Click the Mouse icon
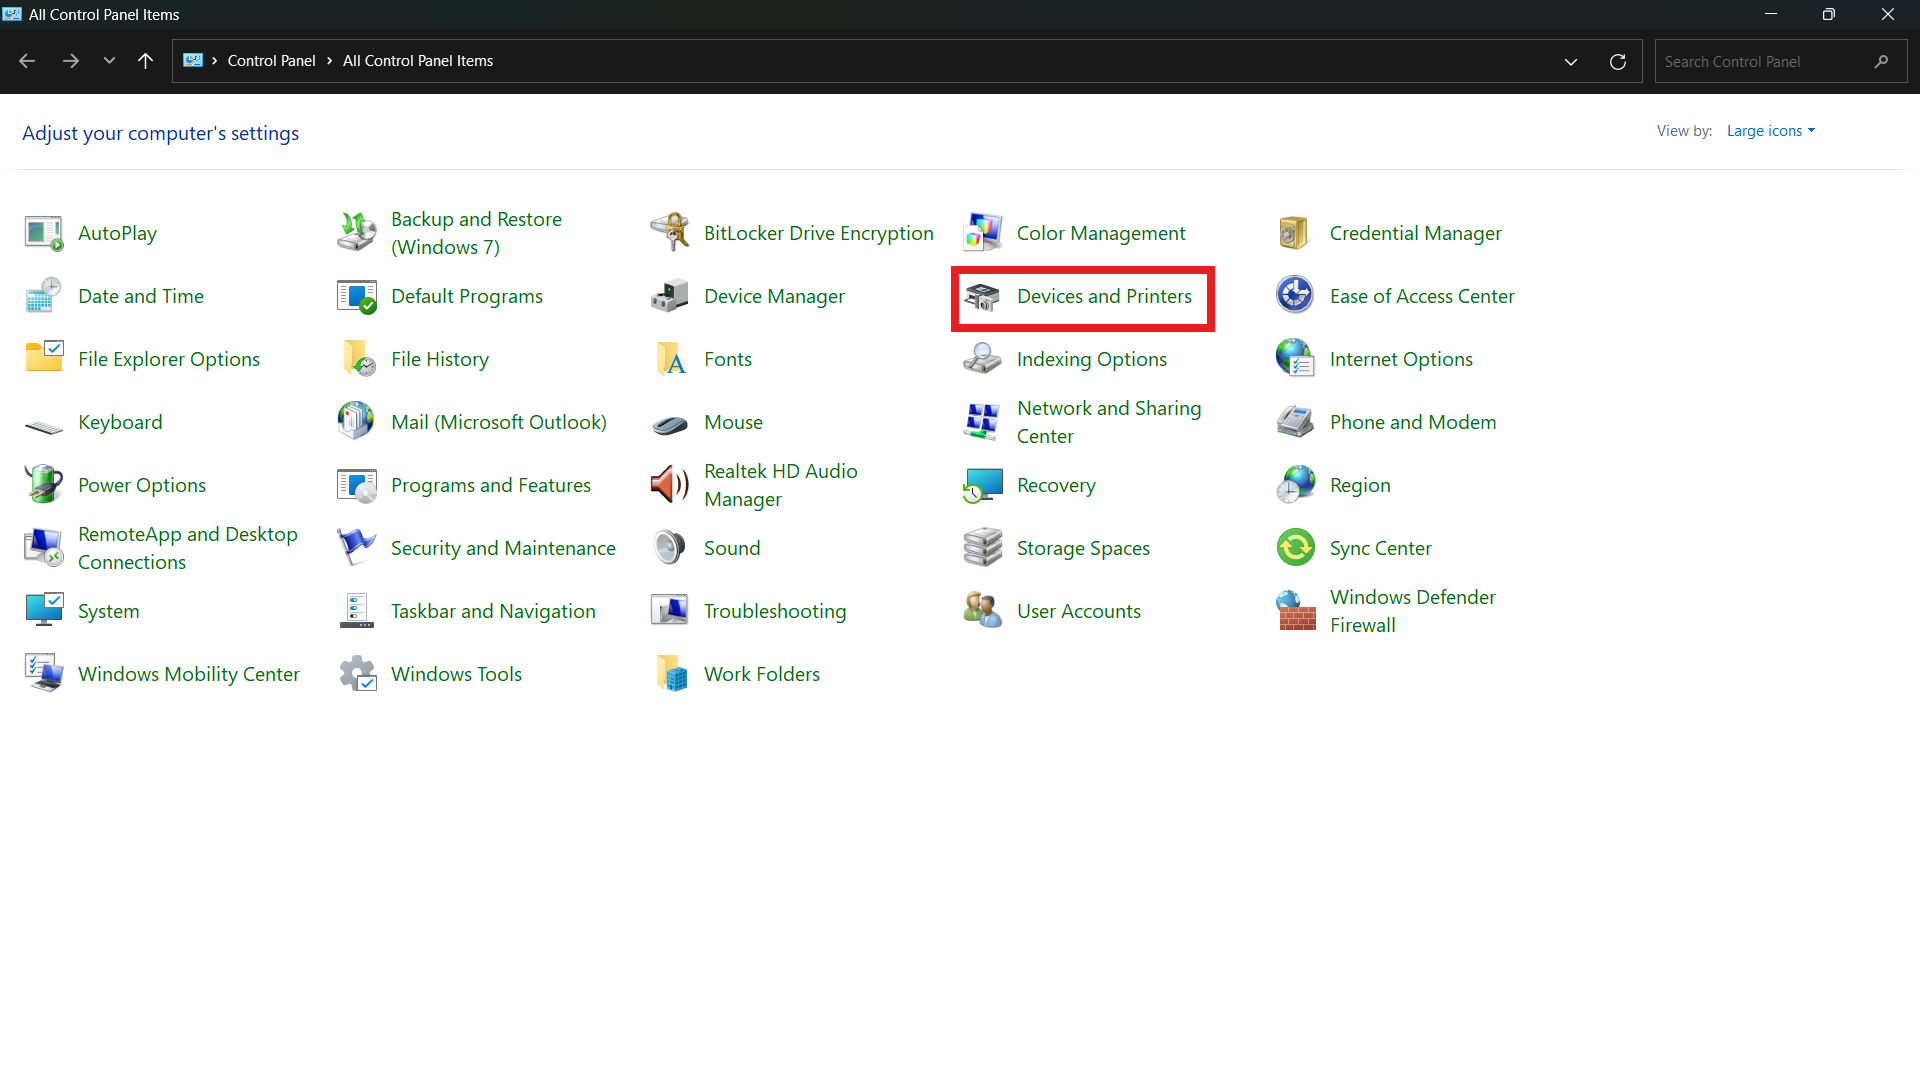1920x1080 pixels. (670, 423)
